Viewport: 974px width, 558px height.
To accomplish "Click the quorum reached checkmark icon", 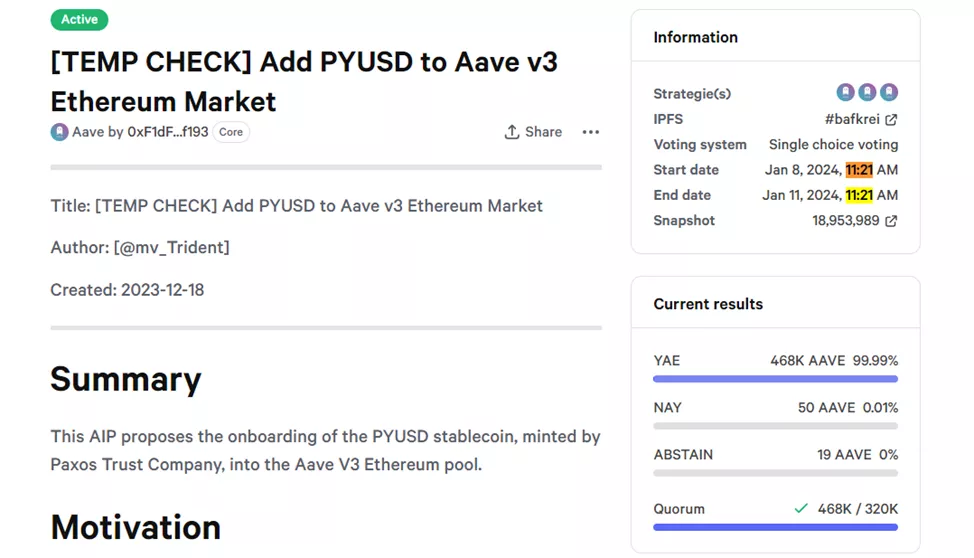I will point(800,509).
